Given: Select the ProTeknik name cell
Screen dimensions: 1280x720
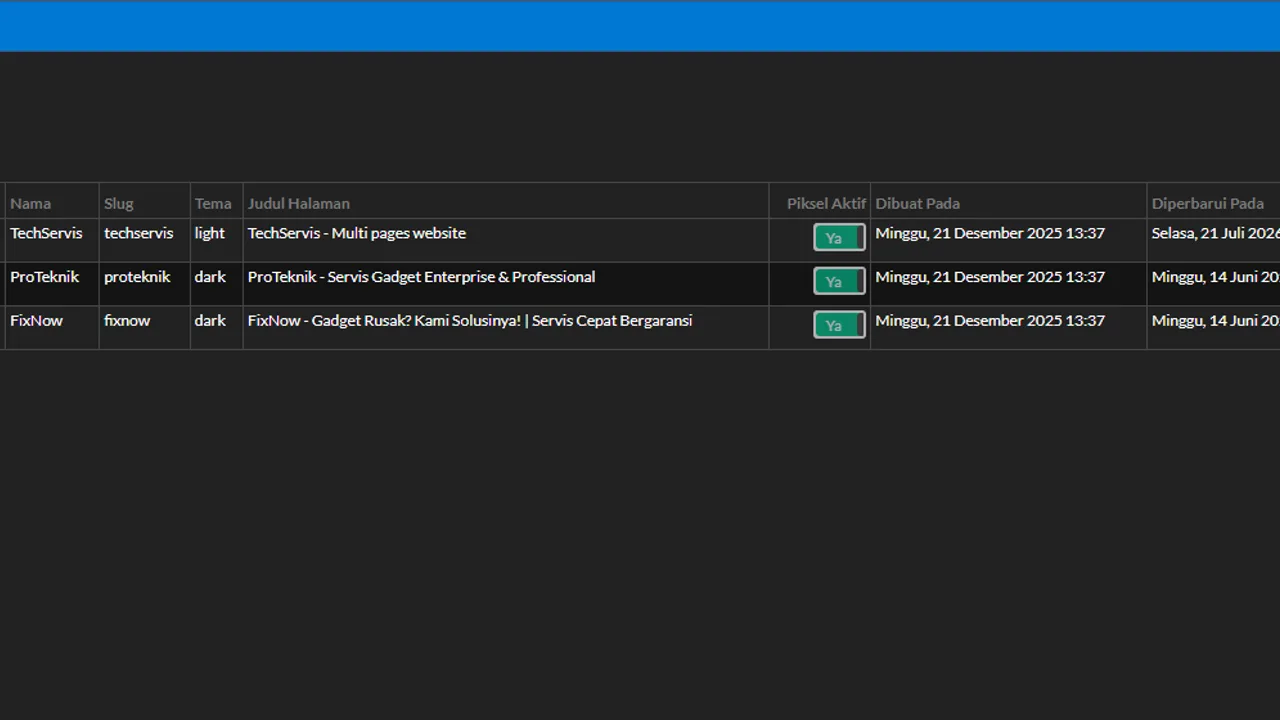Looking at the screenshot, I should 52,284.
